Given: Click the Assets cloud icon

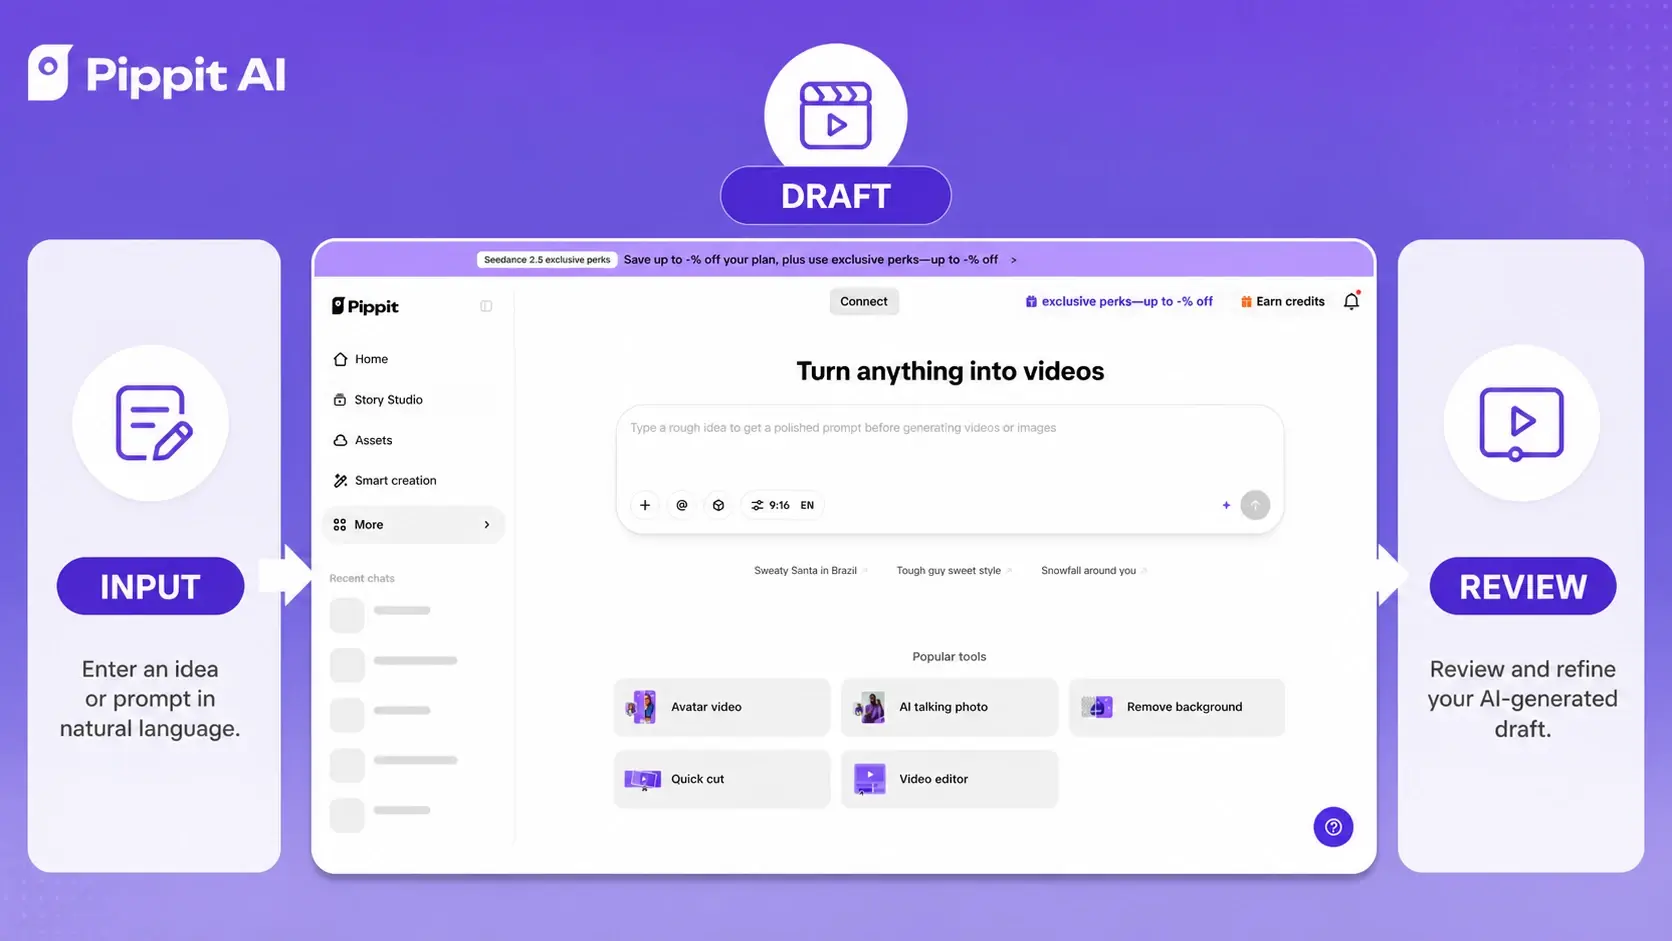Looking at the screenshot, I should coord(340,440).
